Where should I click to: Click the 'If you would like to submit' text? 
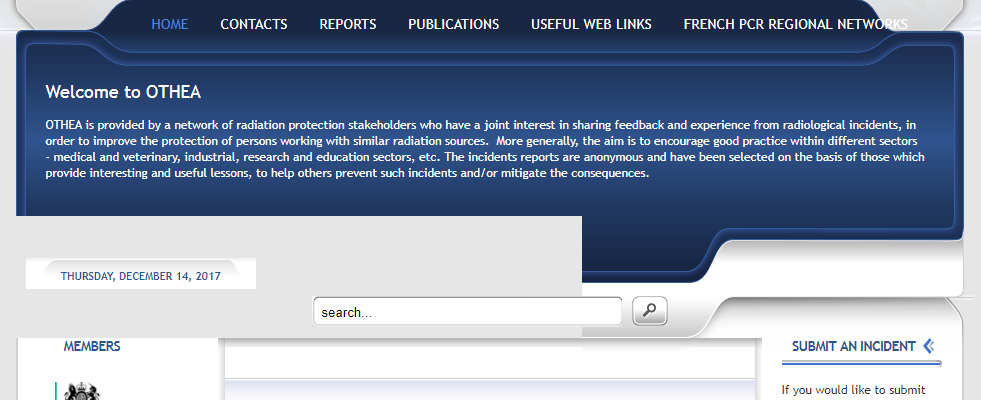pos(853,390)
